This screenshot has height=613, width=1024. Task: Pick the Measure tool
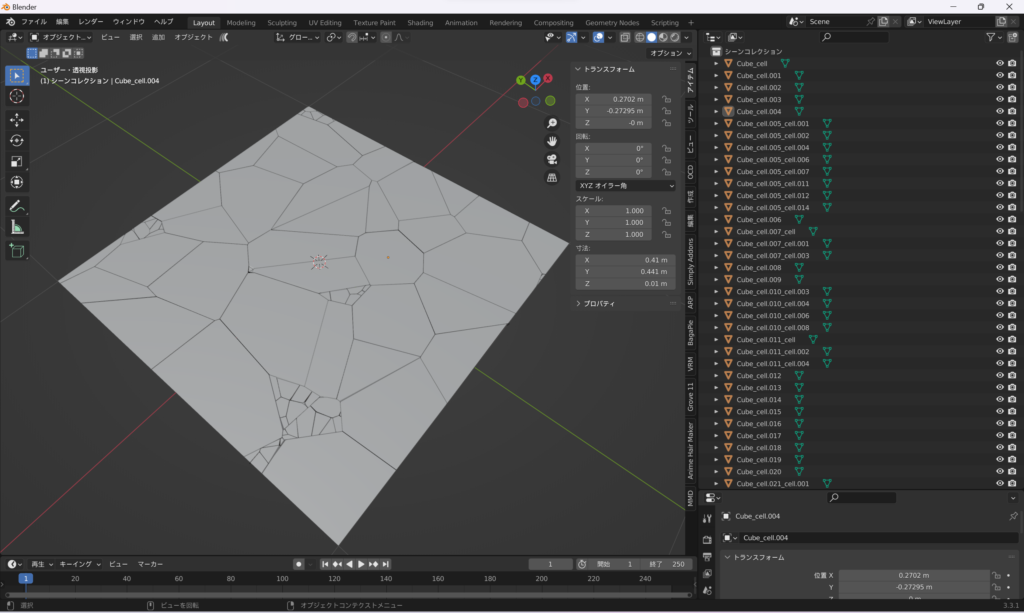click(17, 227)
